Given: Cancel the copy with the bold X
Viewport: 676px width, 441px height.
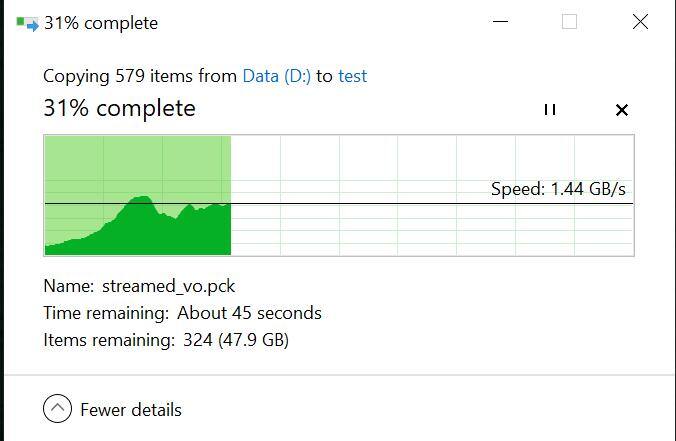Looking at the screenshot, I should 621,110.
